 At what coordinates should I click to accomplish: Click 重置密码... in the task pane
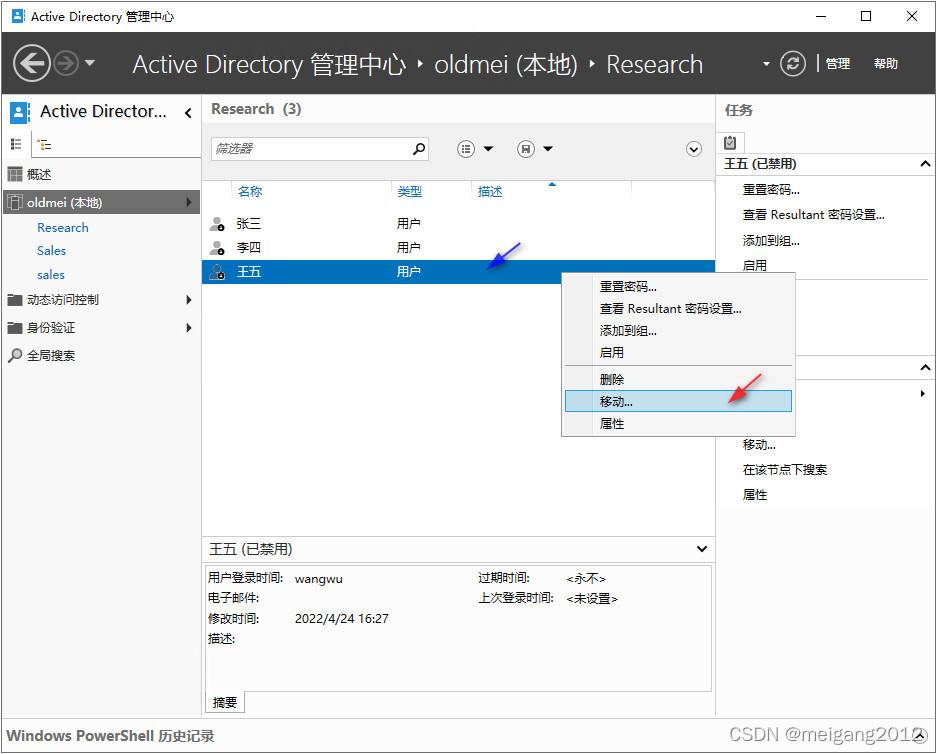point(771,190)
